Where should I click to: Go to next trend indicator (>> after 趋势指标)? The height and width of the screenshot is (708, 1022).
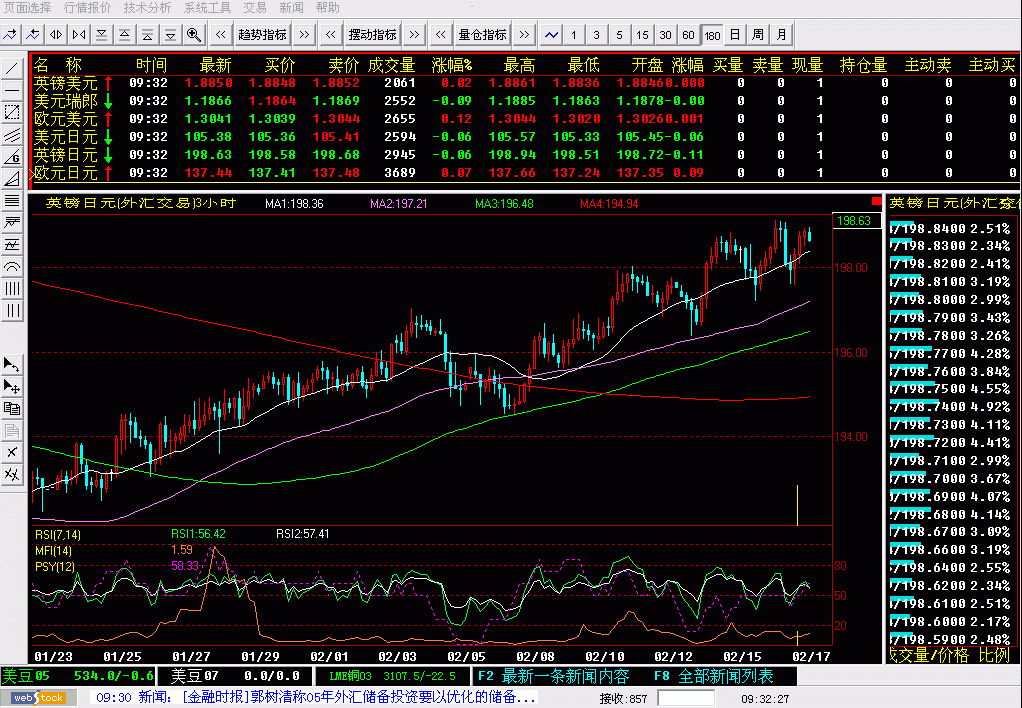[x=304, y=35]
